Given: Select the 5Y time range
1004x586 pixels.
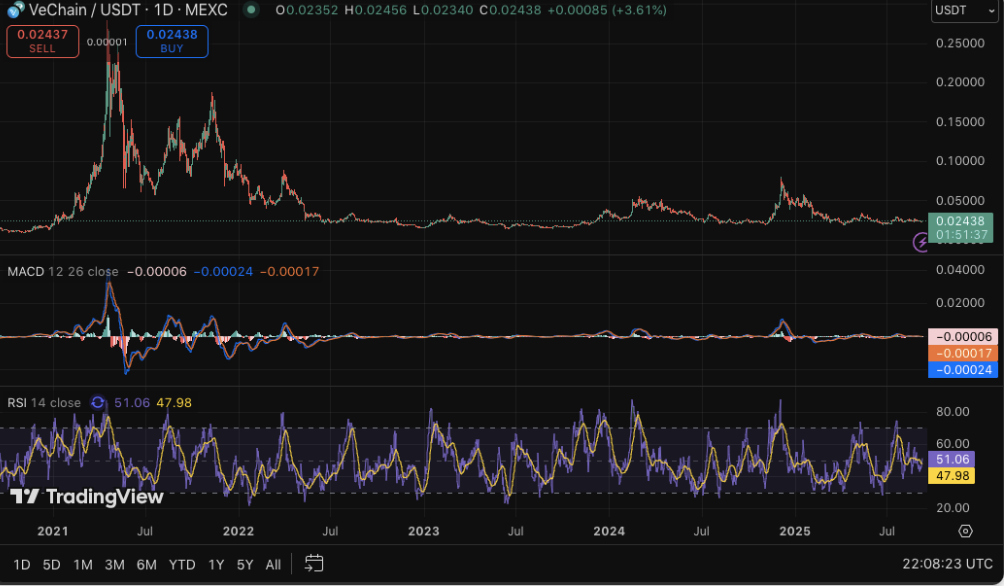Looking at the screenshot, I should point(245,565).
